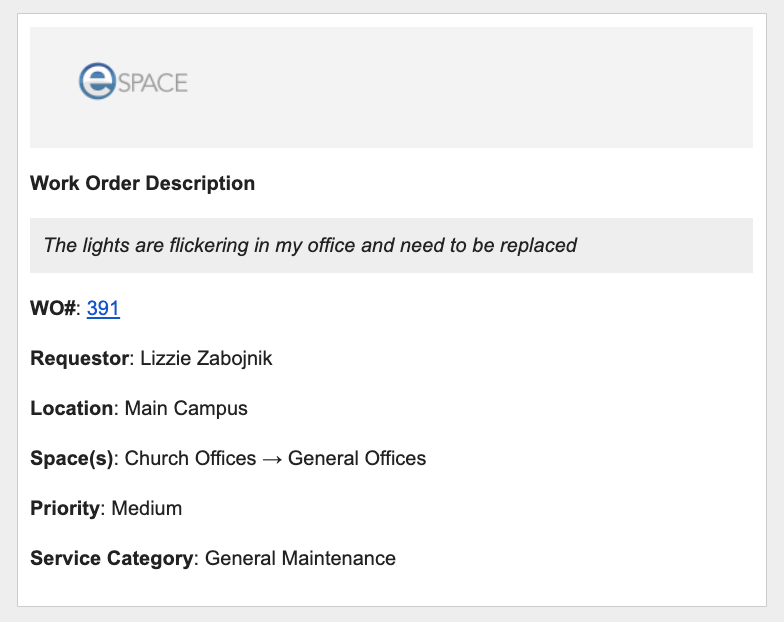784x622 pixels.
Task: Click the blue 'e' circle in the logo
Action: tap(98, 81)
